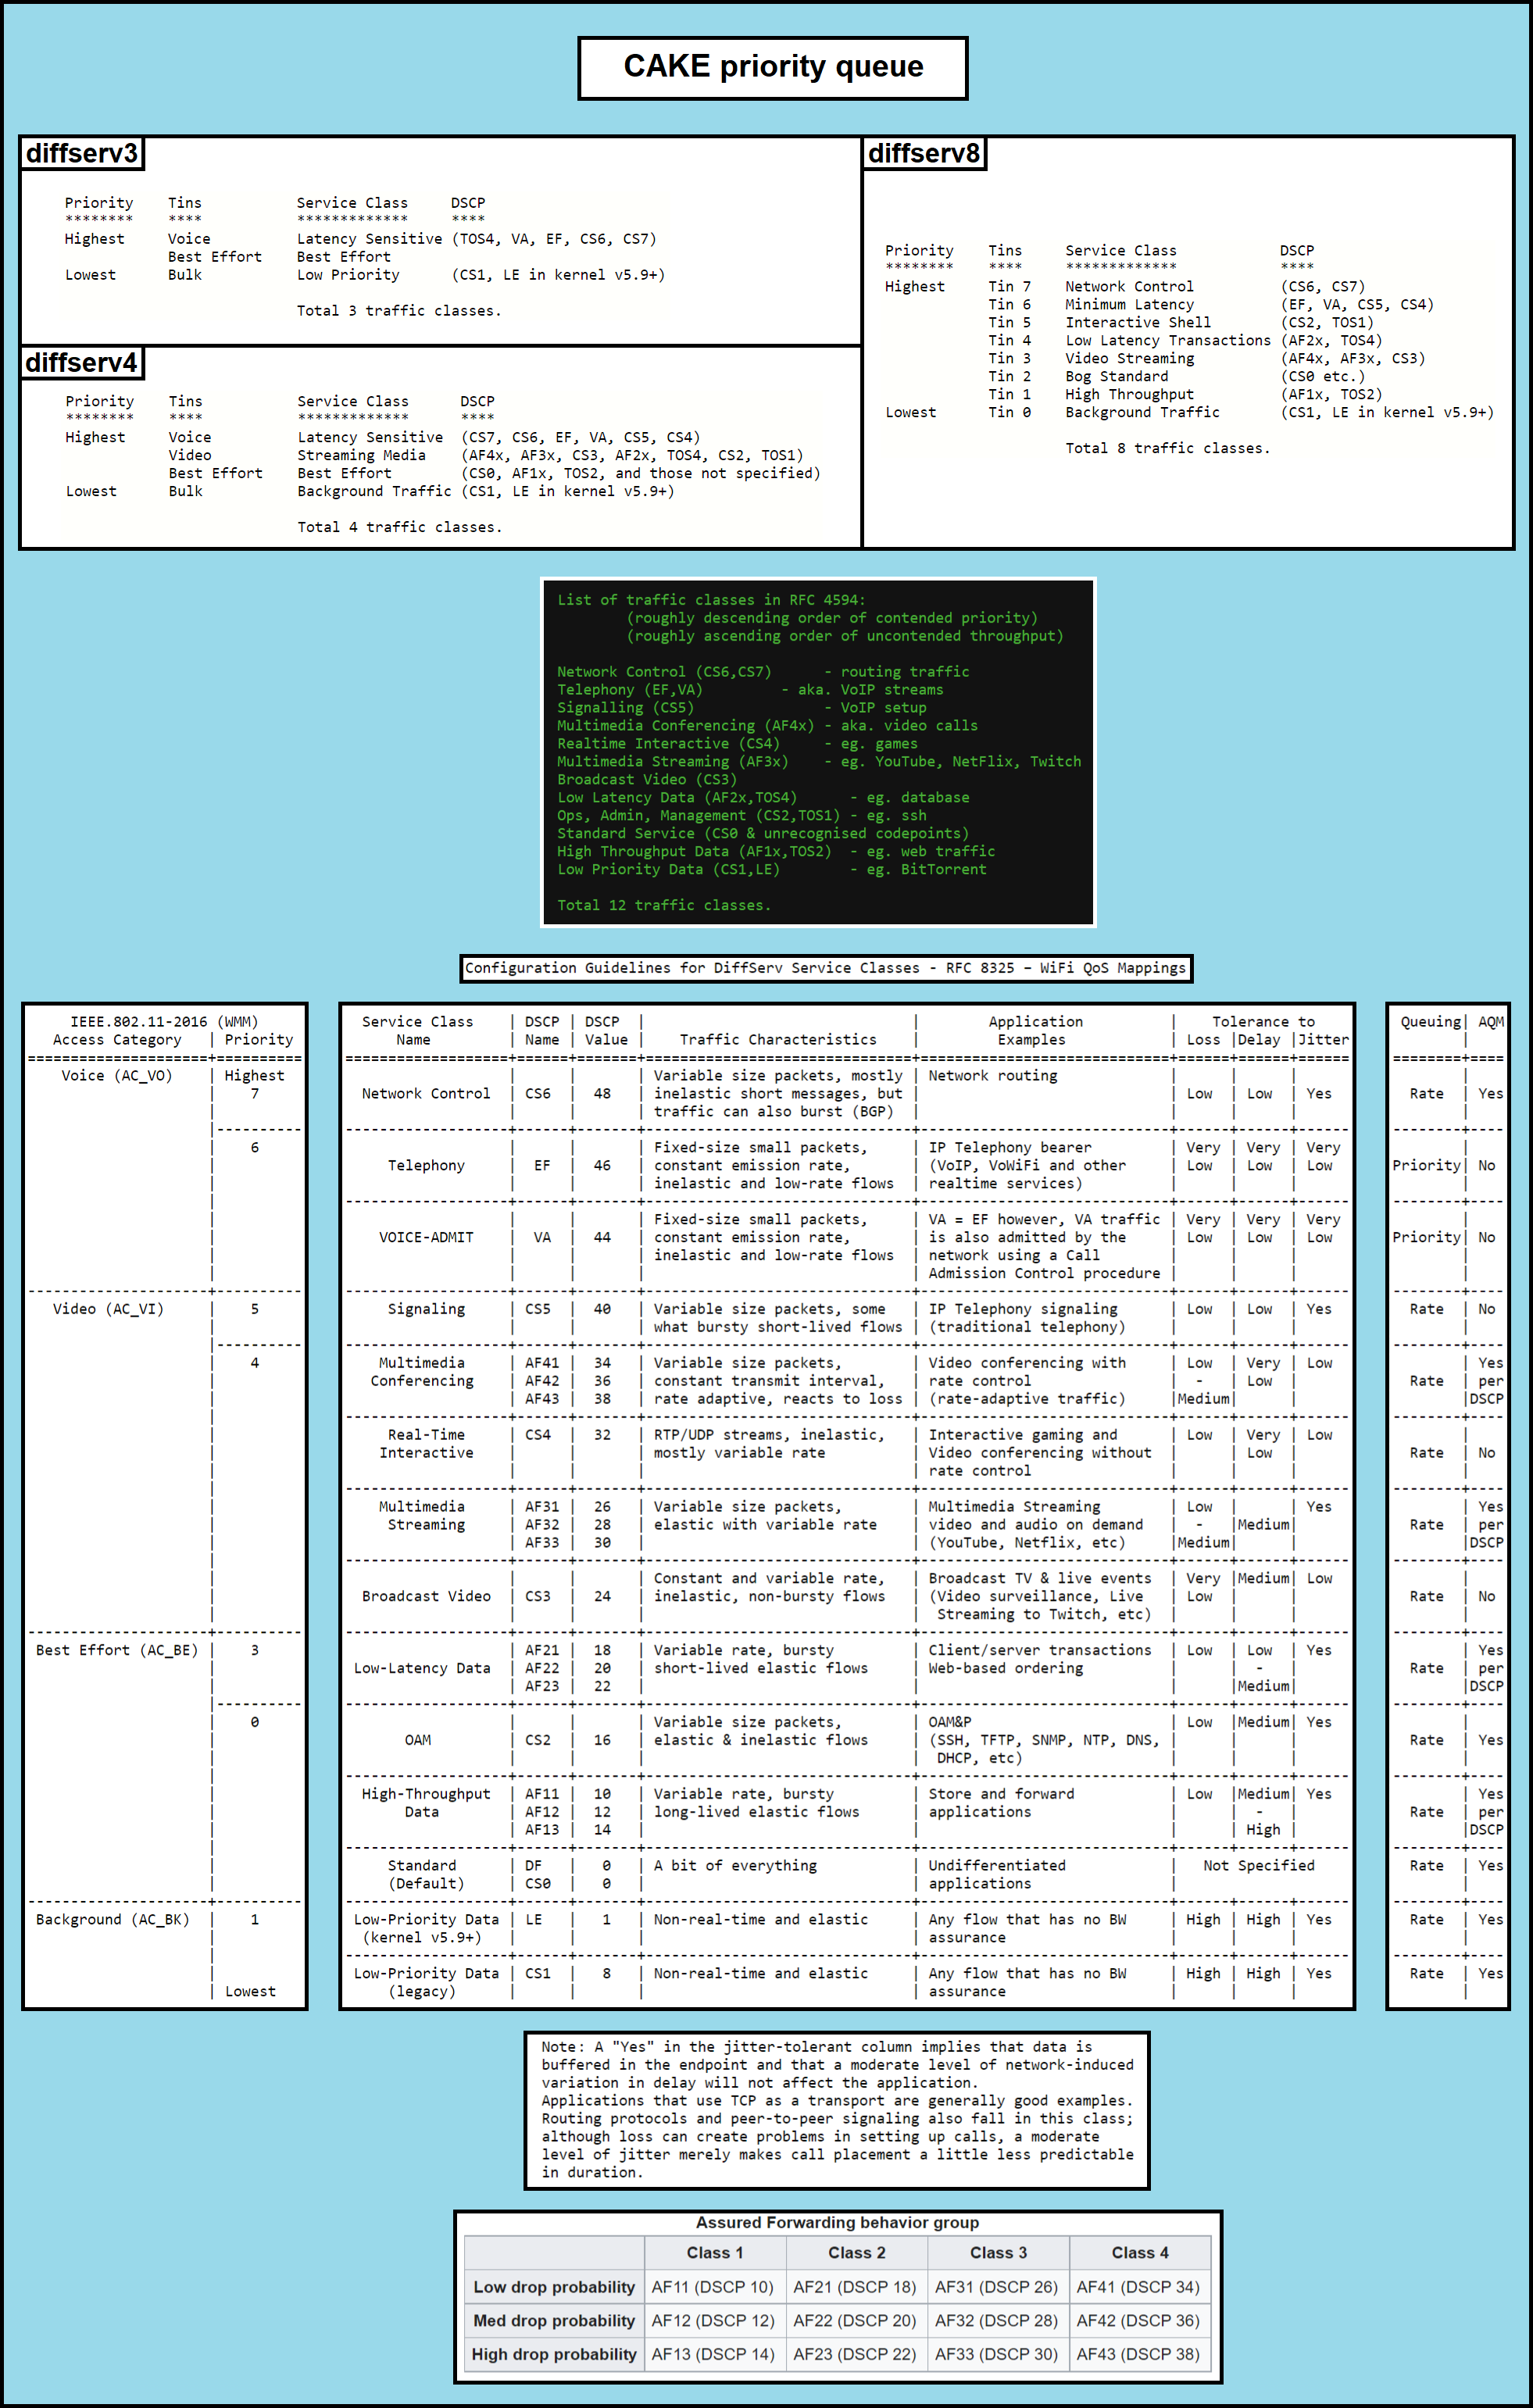
Task: Click the Class 3 column header
Action: (x=998, y=2253)
